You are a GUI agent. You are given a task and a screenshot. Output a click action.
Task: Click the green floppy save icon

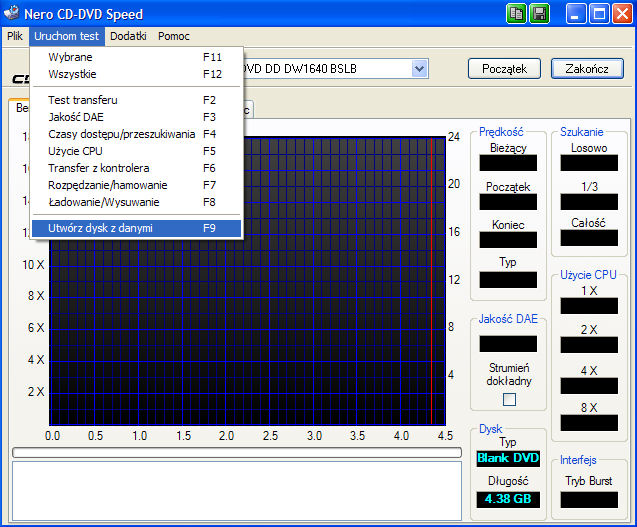[540, 14]
